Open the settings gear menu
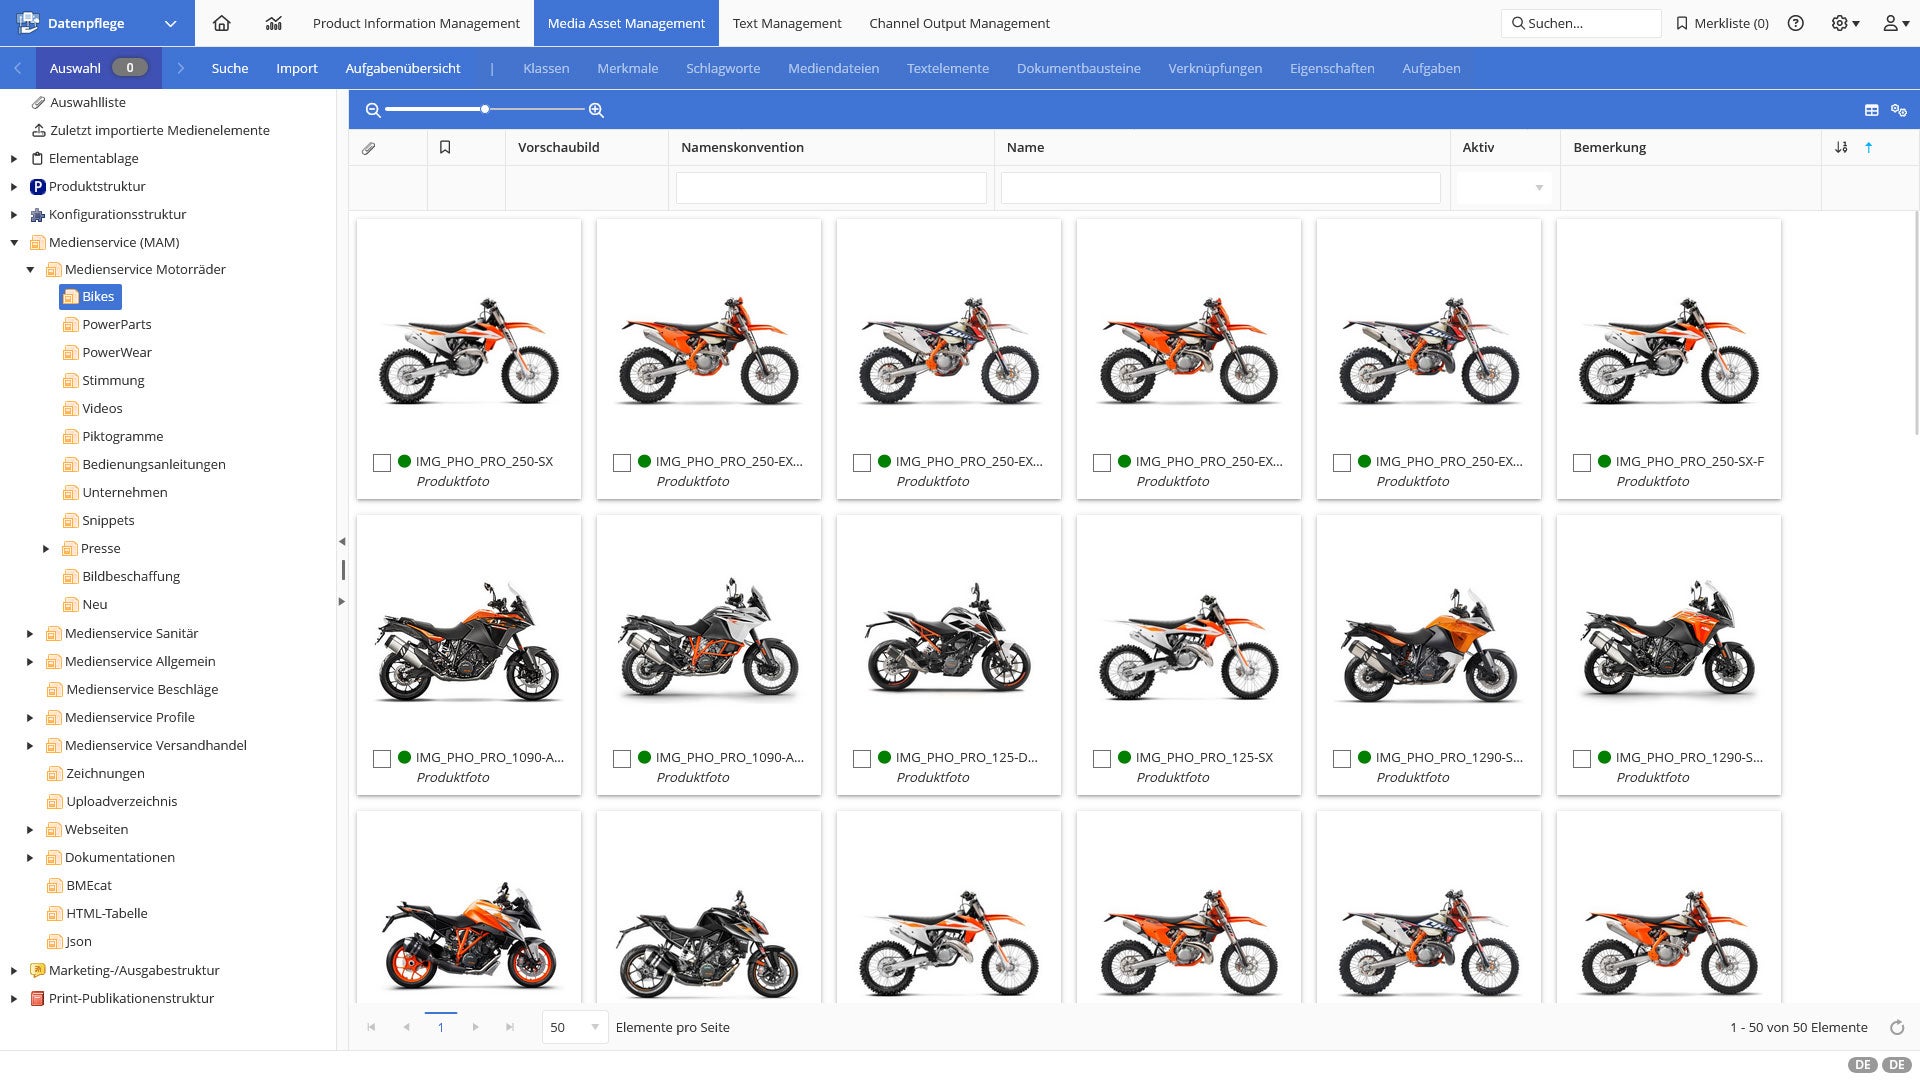Image resolution: width=1920 pixels, height=1080 pixels. coord(1844,23)
